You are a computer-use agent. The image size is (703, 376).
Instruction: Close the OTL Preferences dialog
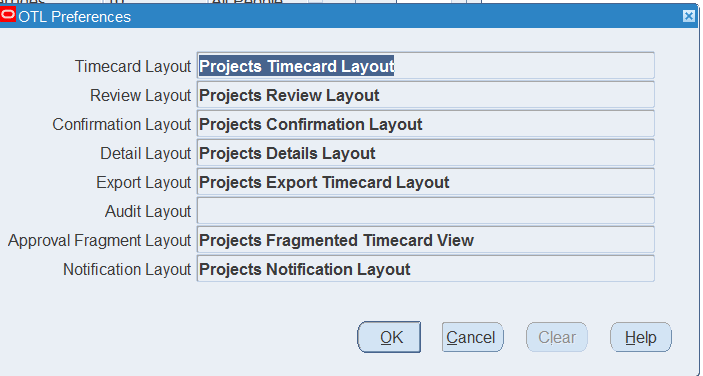point(689,16)
